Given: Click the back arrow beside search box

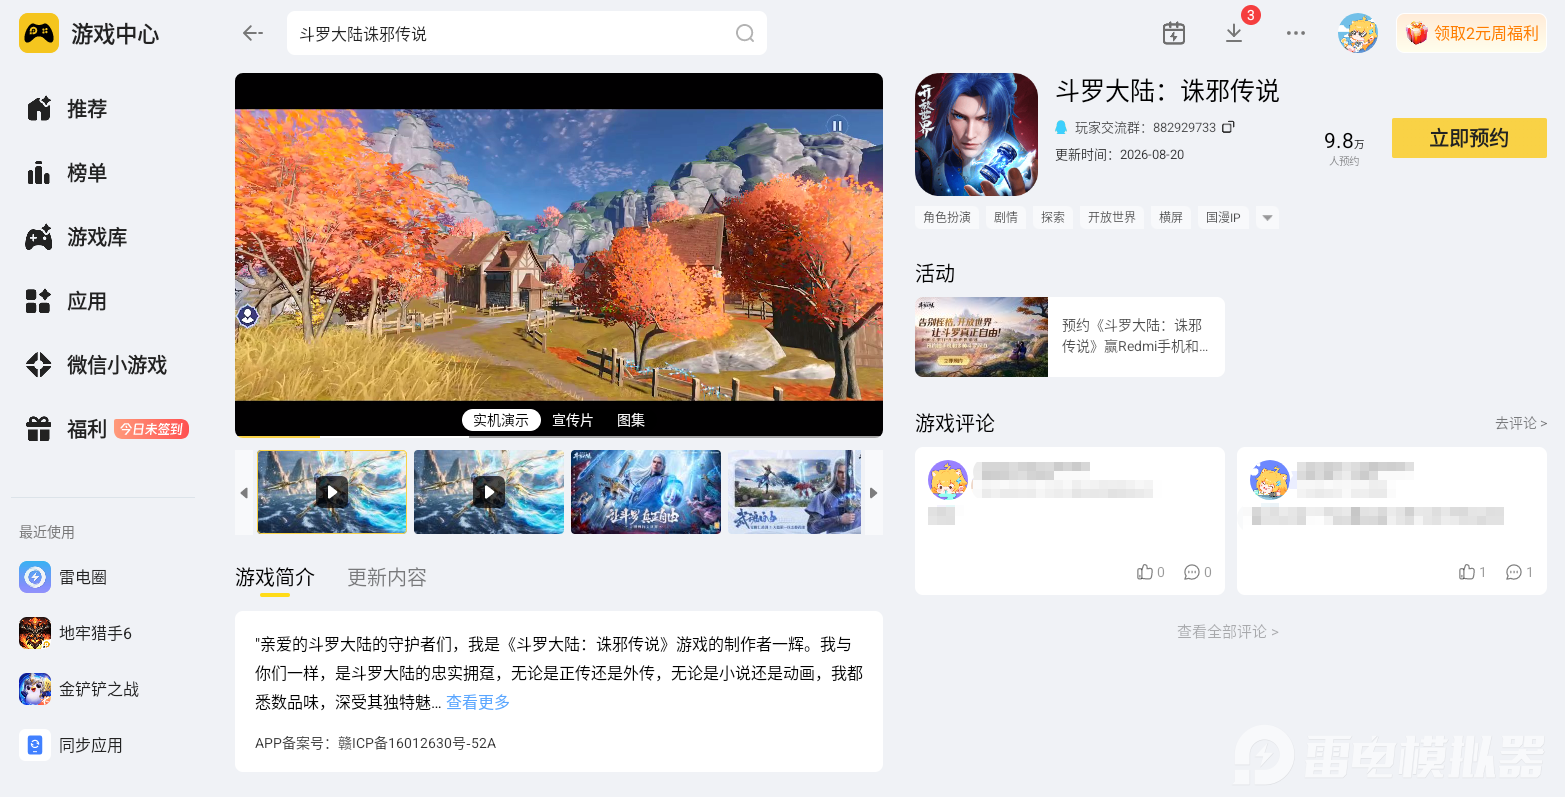Looking at the screenshot, I should [x=252, y=33].
